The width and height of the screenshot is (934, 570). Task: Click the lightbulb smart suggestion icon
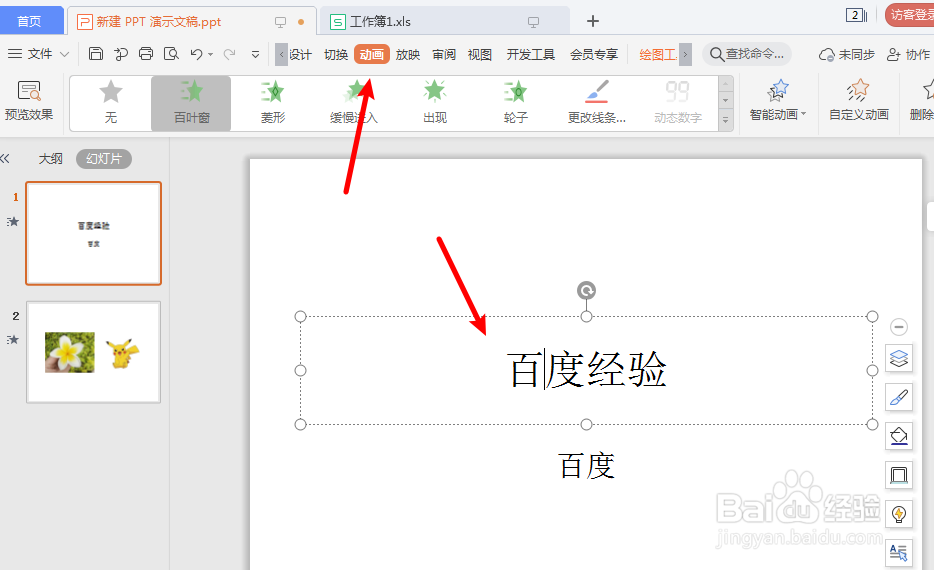(899, 514)
